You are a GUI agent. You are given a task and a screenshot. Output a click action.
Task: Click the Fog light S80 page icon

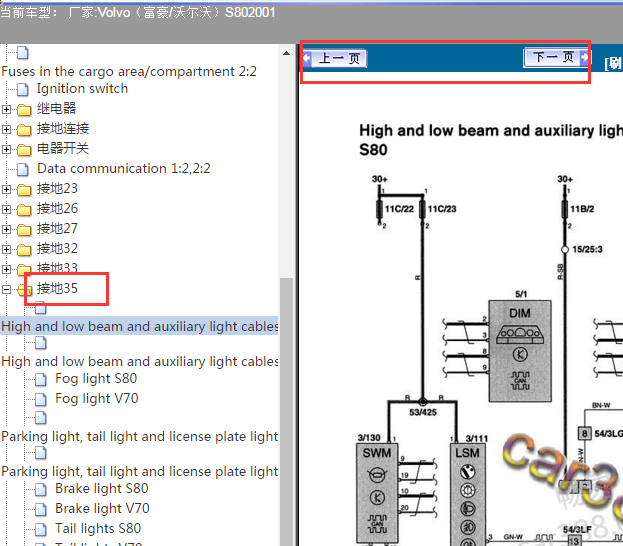point(41,379)
